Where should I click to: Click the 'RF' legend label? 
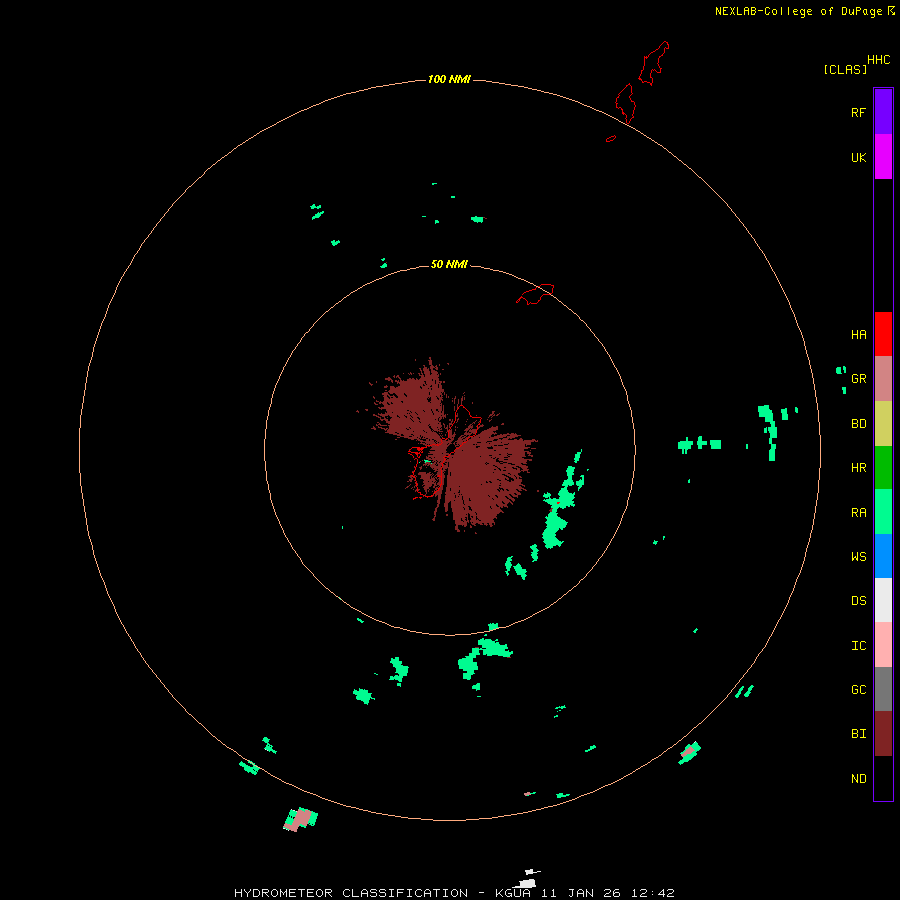coord(858,112)
